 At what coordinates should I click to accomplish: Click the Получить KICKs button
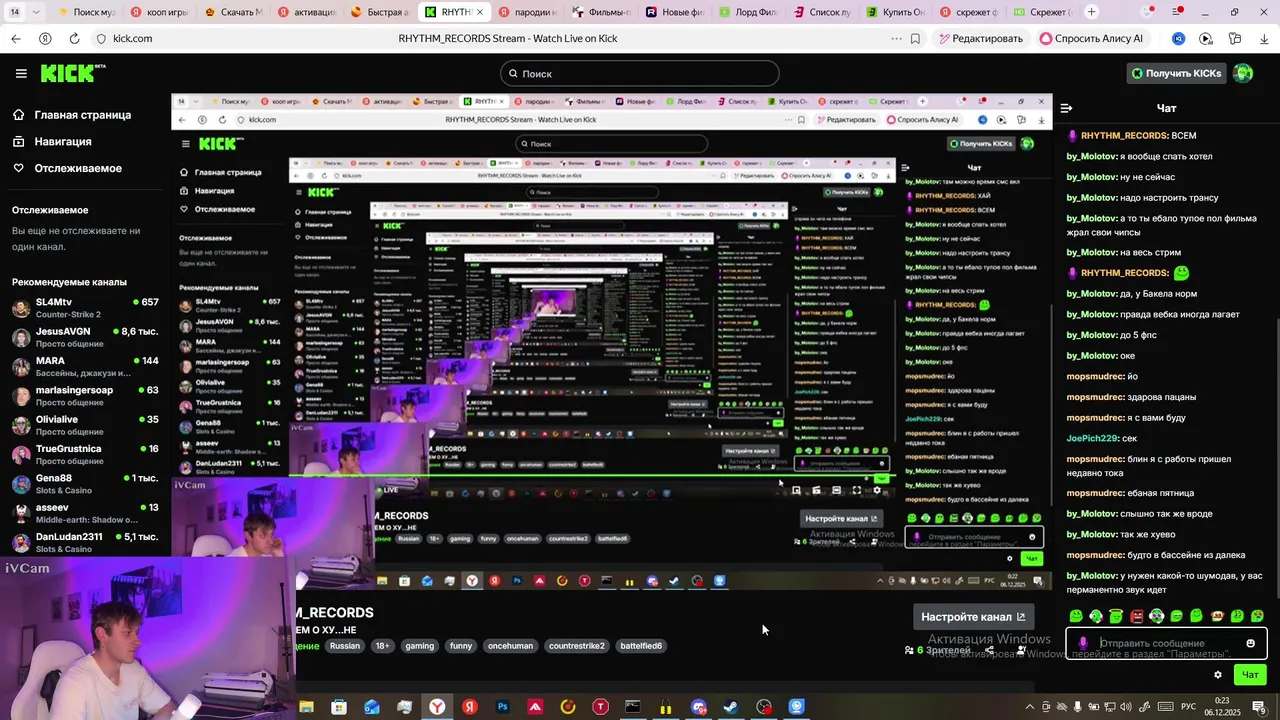(1176, 73)
